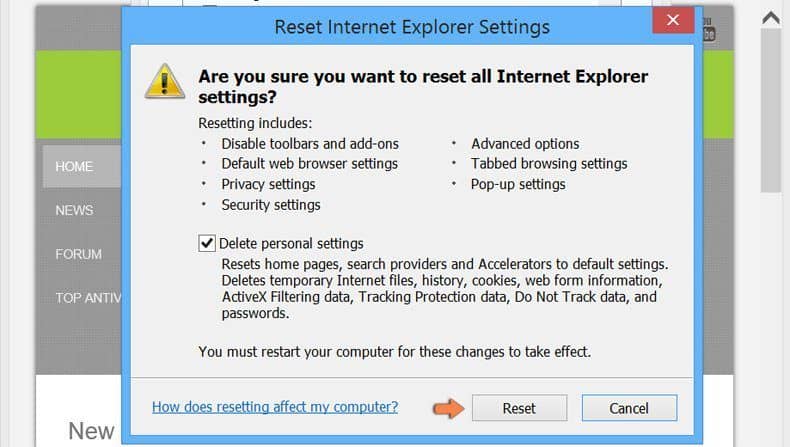Click the 'New' heading on the webpage
790x447 pixels.
(x=92, y=431)
